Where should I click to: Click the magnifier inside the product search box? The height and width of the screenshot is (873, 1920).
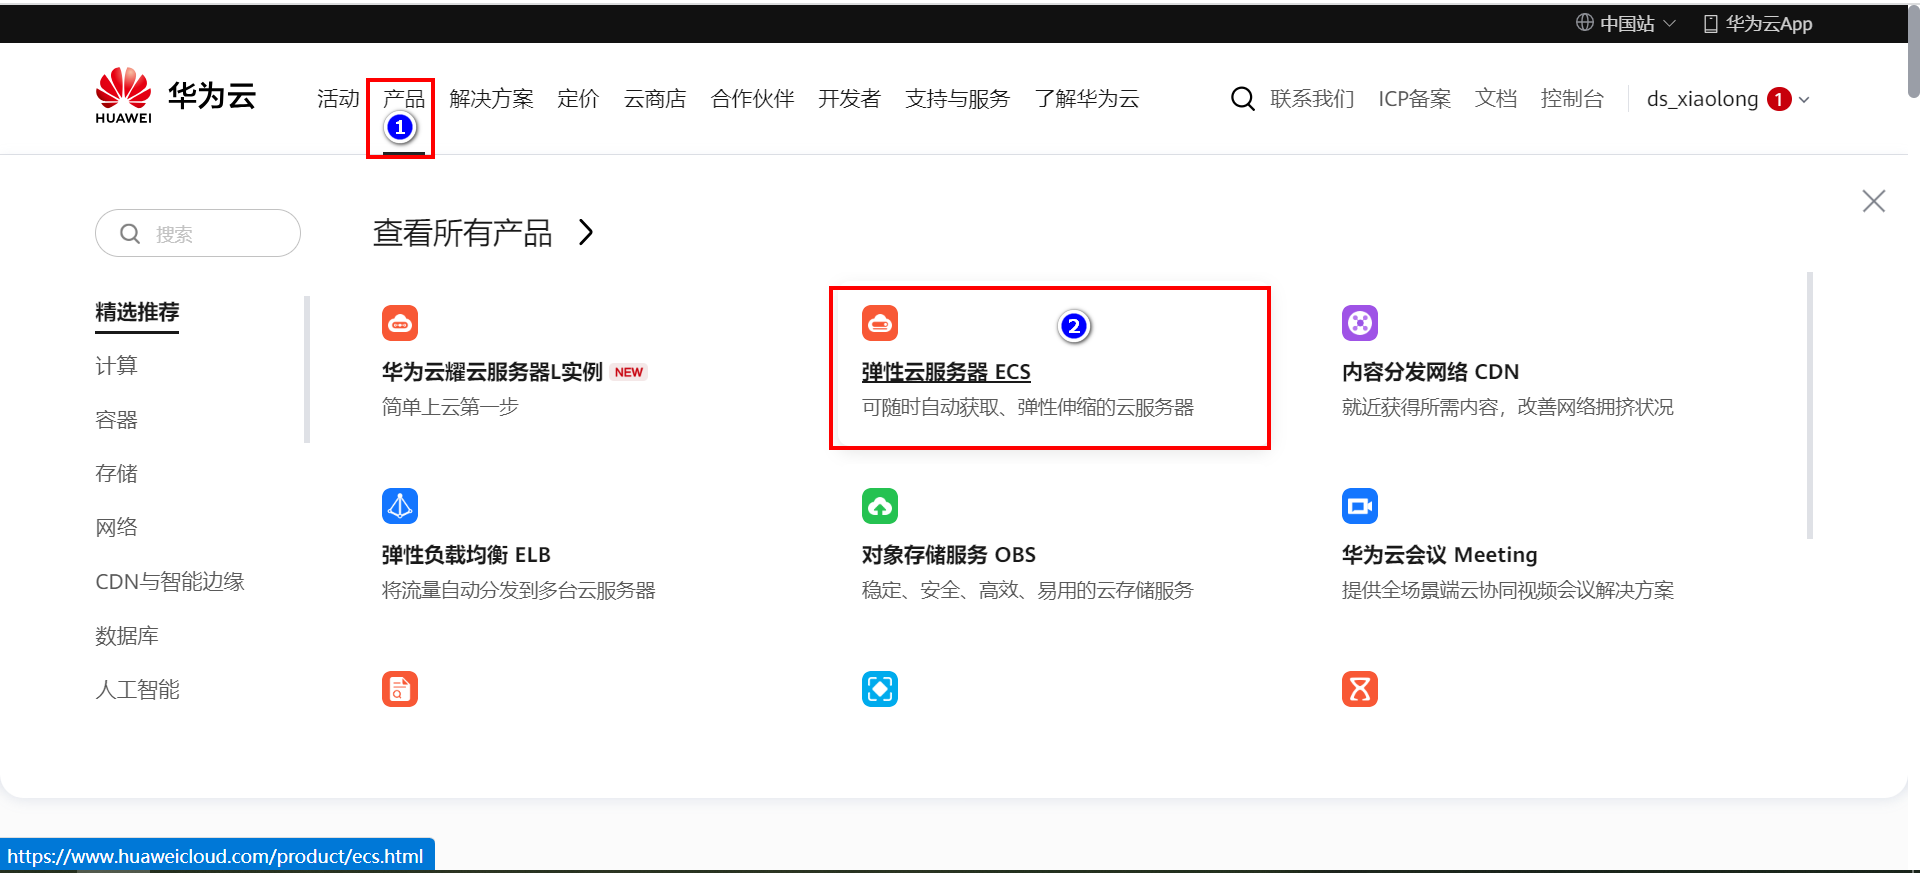click(x=130, y=234)
